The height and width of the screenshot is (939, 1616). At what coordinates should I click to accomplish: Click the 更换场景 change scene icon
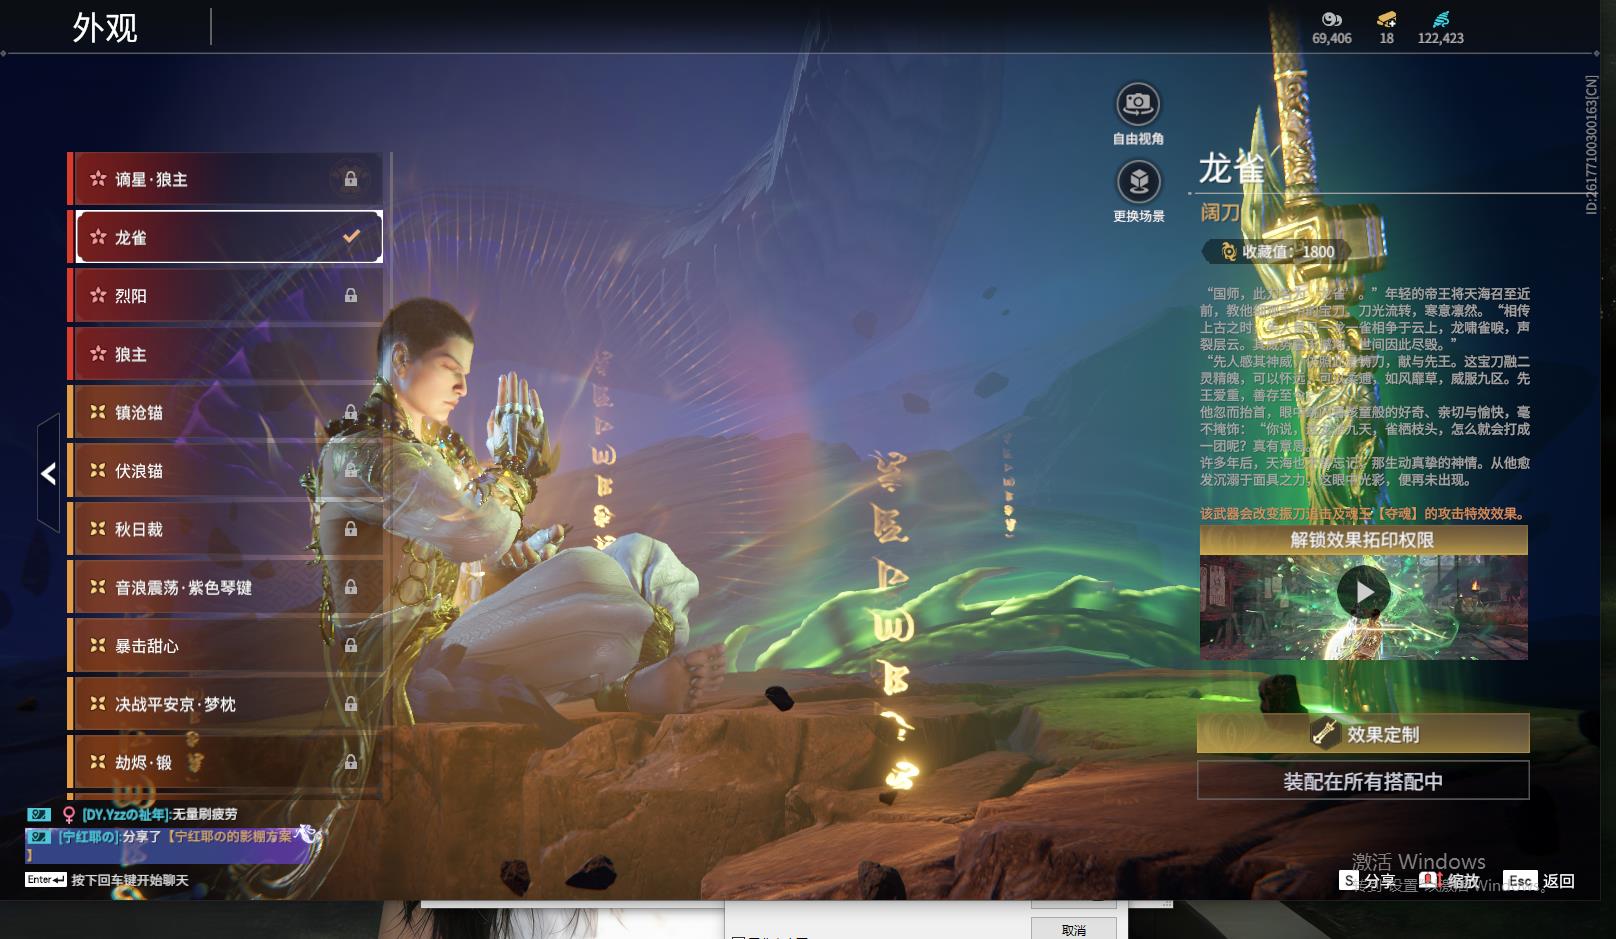[1138, 182]
